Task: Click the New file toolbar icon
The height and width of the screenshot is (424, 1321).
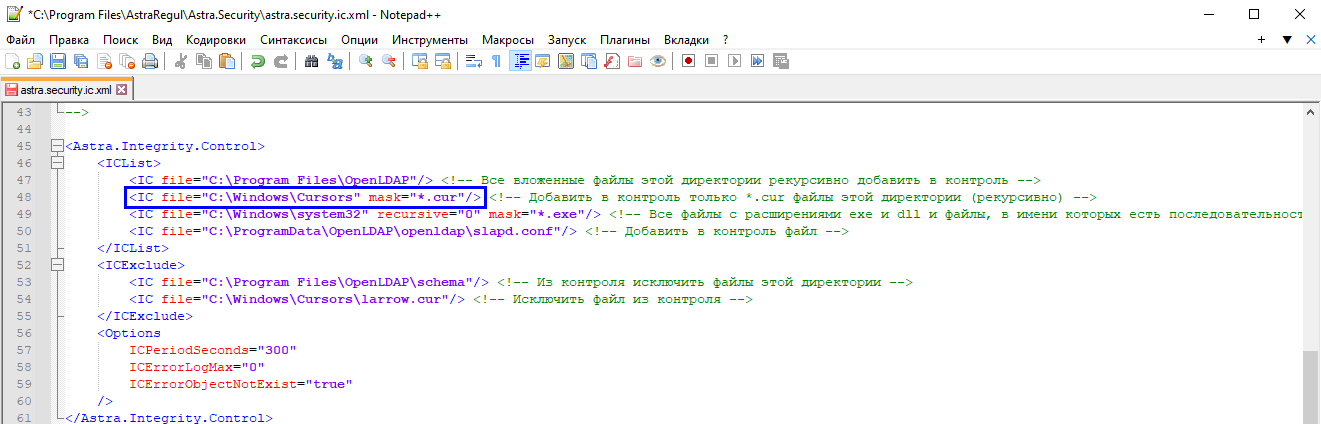Action: 13,61
